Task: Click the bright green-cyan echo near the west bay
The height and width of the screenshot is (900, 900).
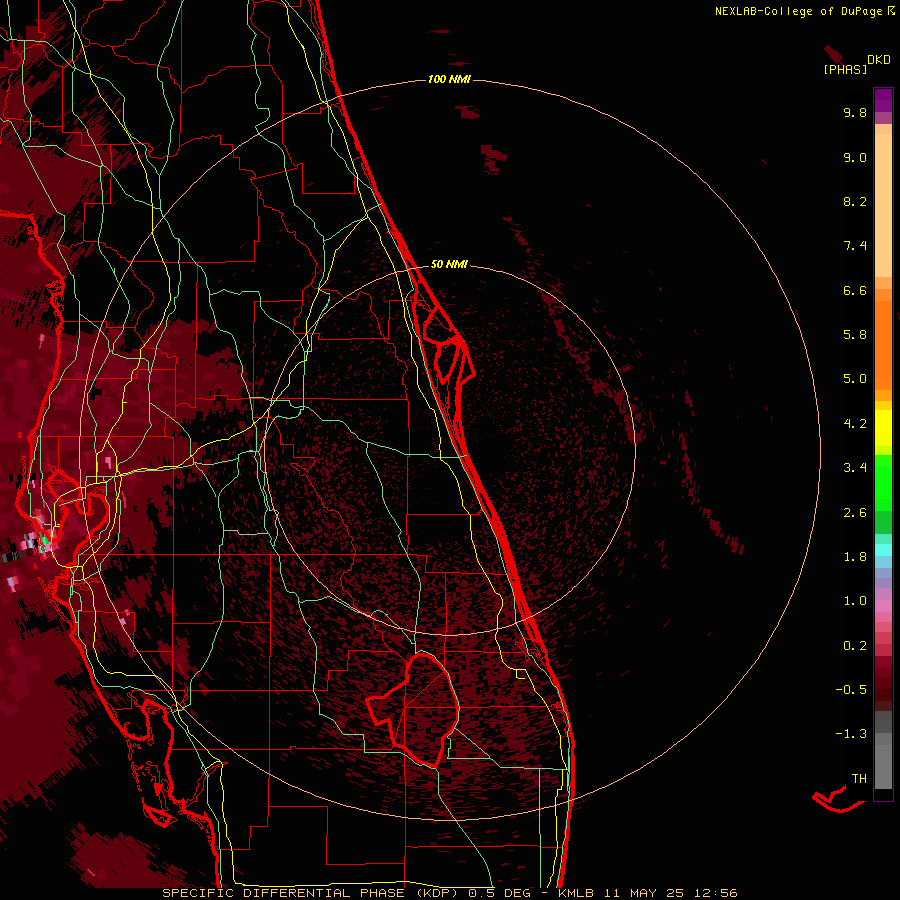Action: click(44, 543)
